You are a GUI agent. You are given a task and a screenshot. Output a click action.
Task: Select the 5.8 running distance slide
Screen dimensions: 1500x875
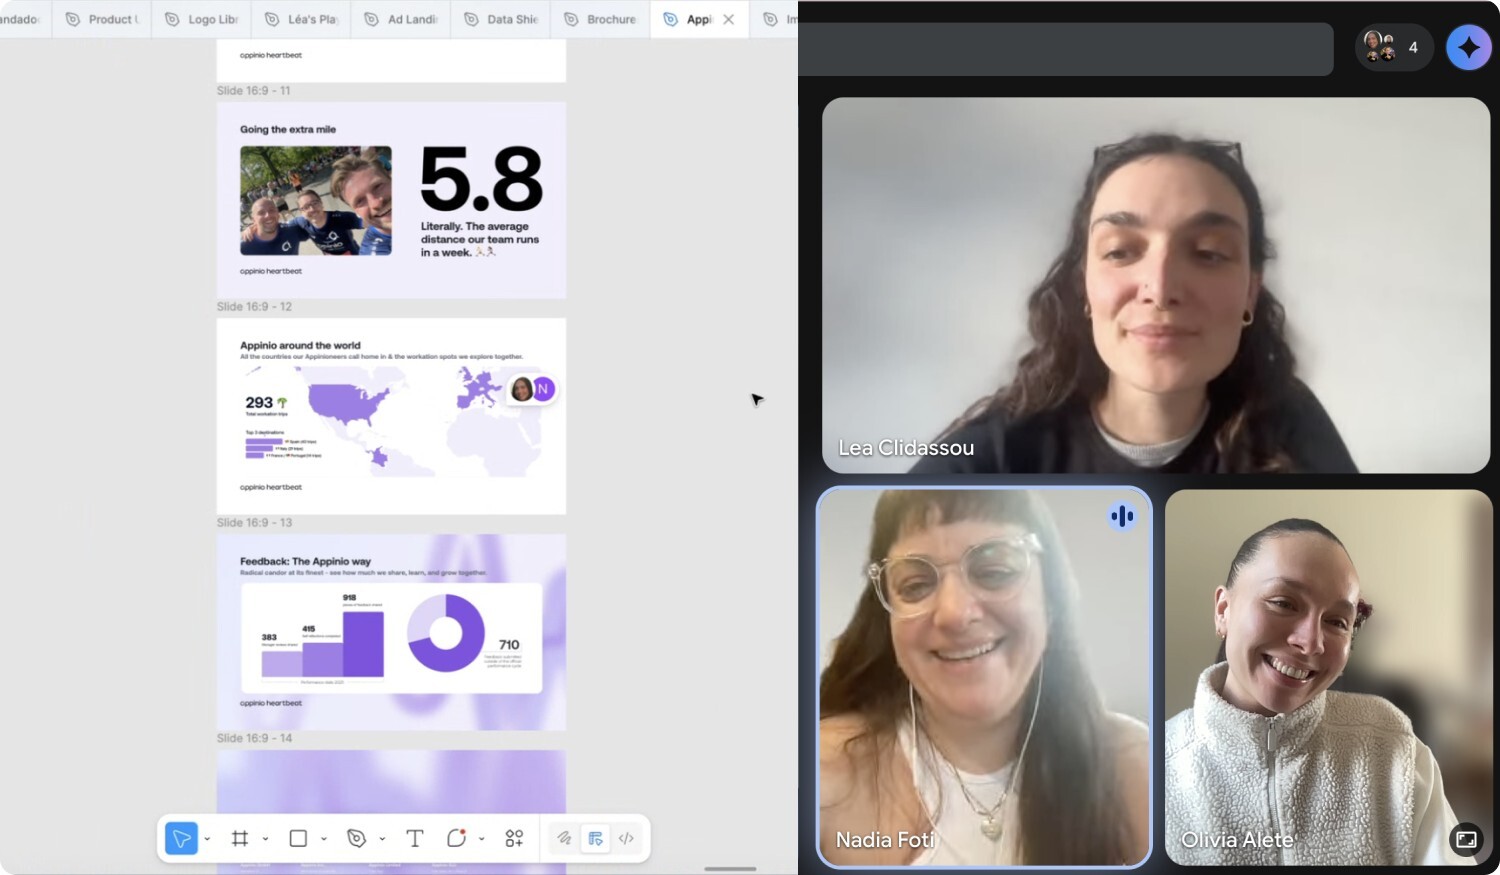[x=391, y=200]
